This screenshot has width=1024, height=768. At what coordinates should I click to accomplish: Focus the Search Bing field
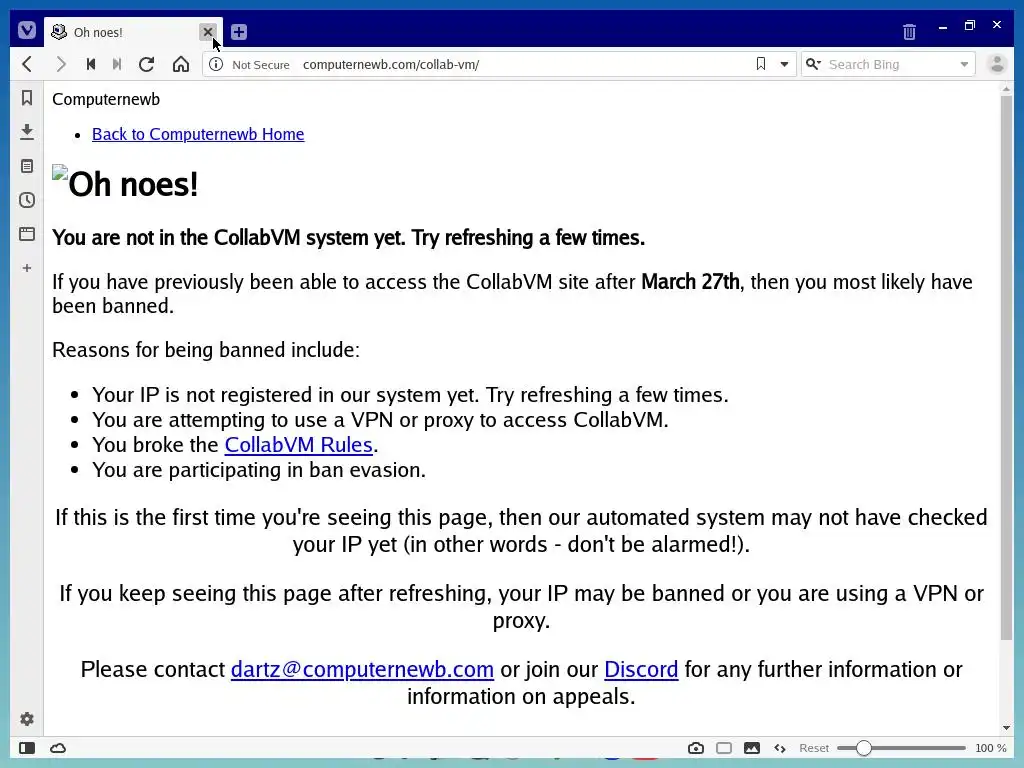(889, 65)
